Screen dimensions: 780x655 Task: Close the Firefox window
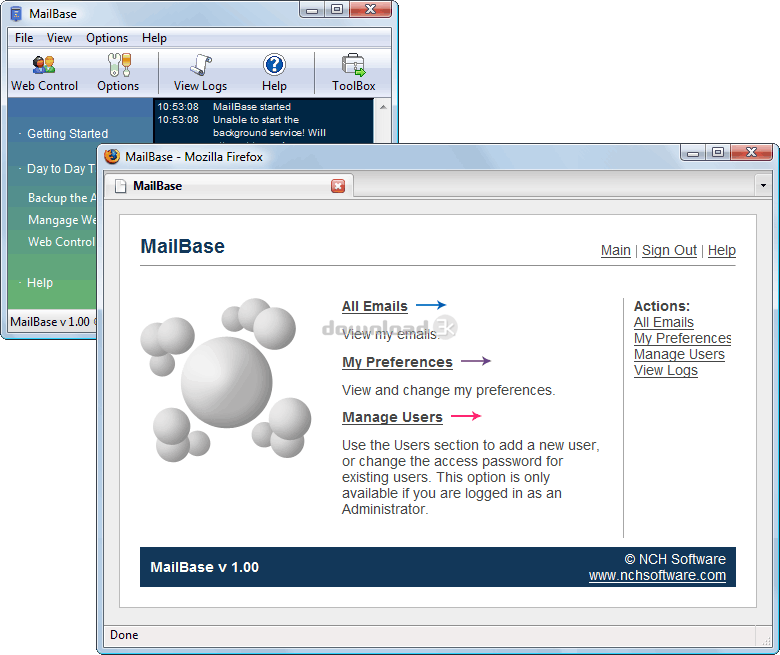(x=751, y=153)
